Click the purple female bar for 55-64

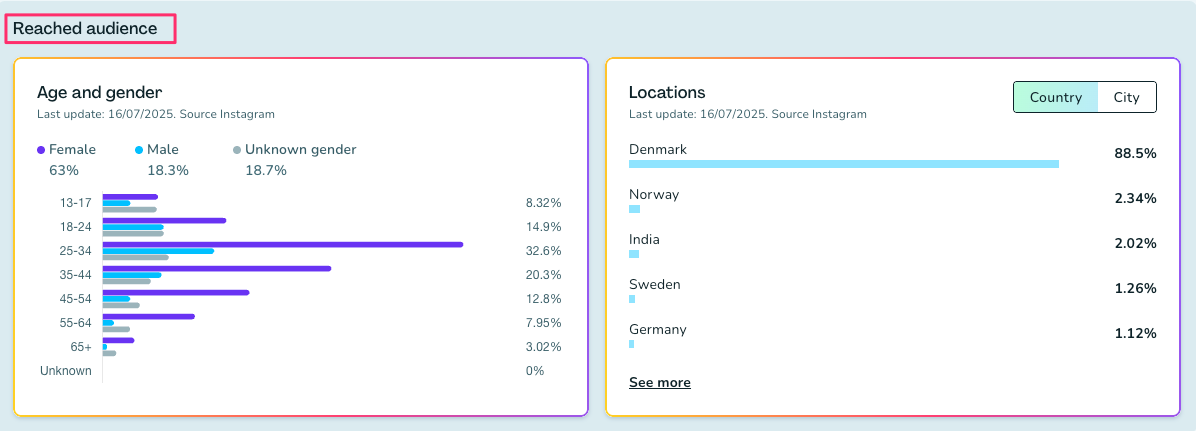pos(148,316)
